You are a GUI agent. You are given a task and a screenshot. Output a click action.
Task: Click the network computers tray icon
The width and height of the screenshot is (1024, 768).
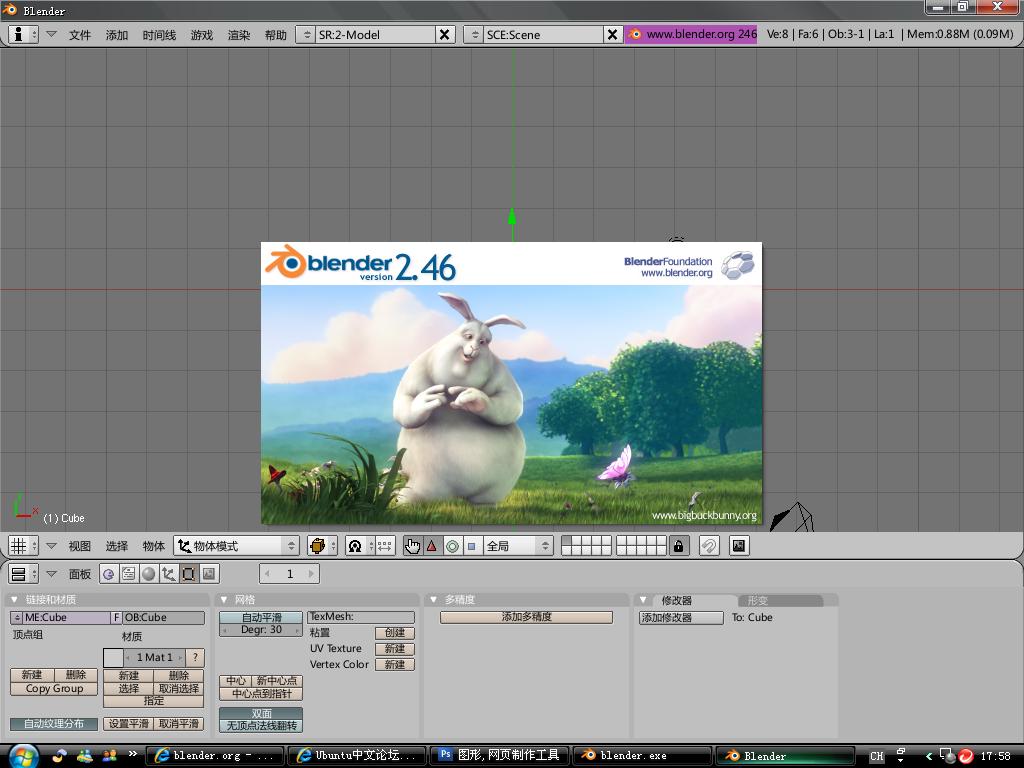[x=947, y=756]
